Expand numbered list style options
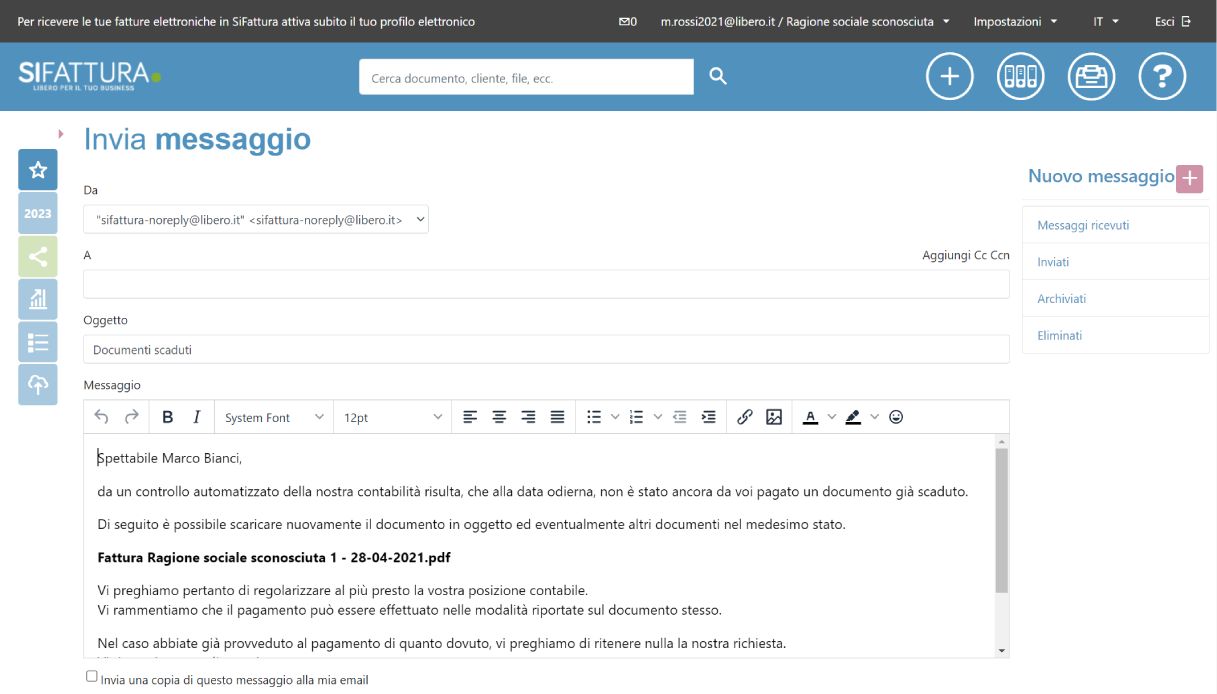1217x694 pixels. pos(658,417)
